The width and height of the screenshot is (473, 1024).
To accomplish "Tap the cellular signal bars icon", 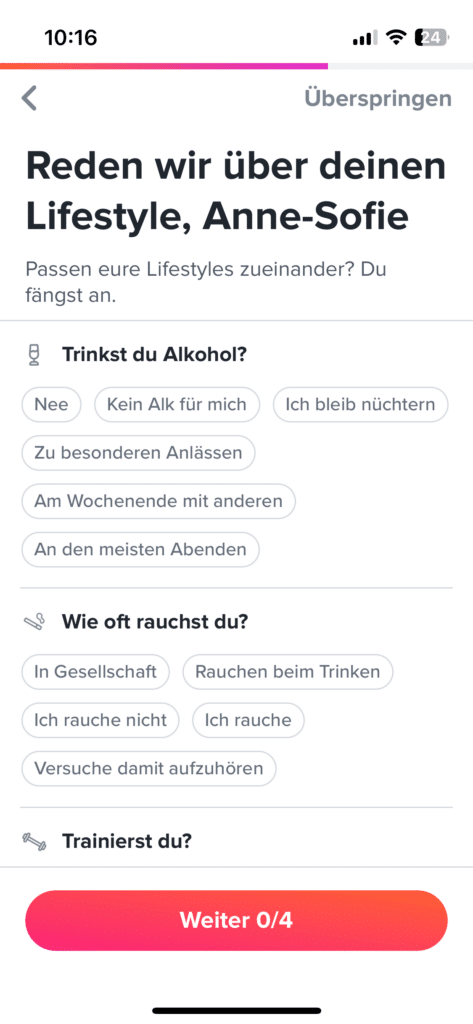I will (x=365, y=39).
